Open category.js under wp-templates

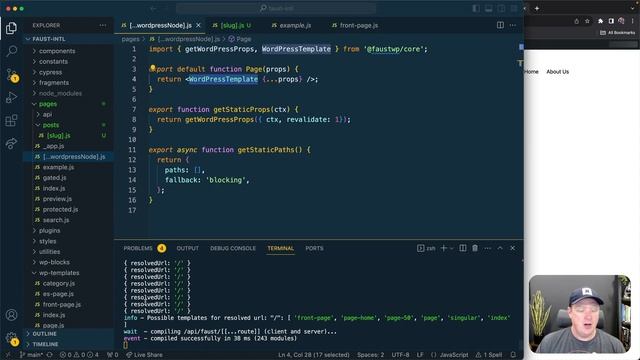click(x=68, y=283)
